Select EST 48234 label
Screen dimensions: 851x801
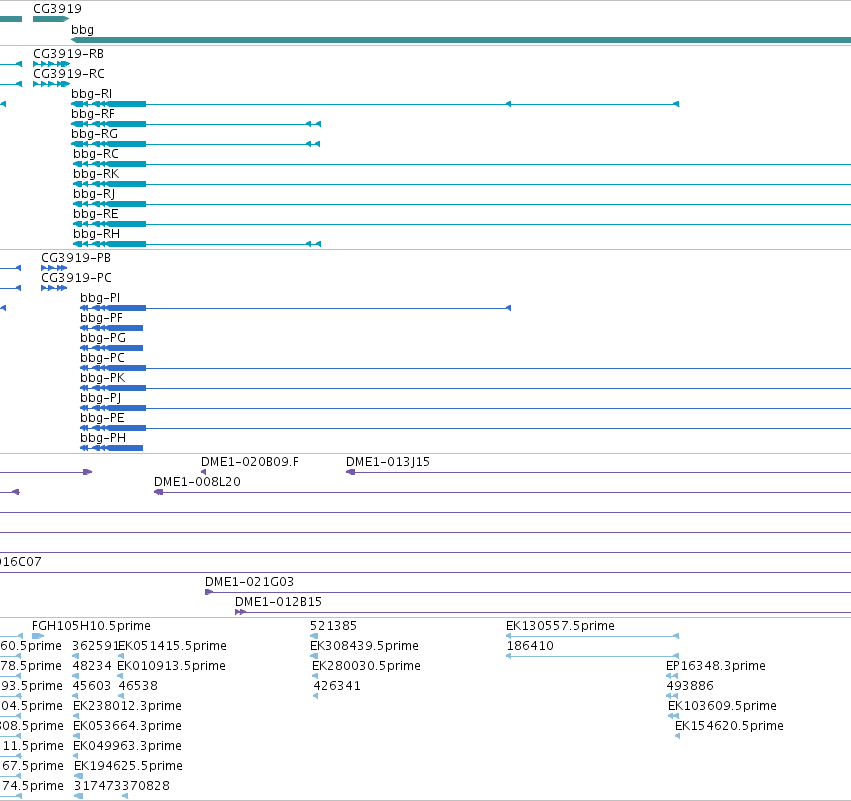(x=92, y=666)
